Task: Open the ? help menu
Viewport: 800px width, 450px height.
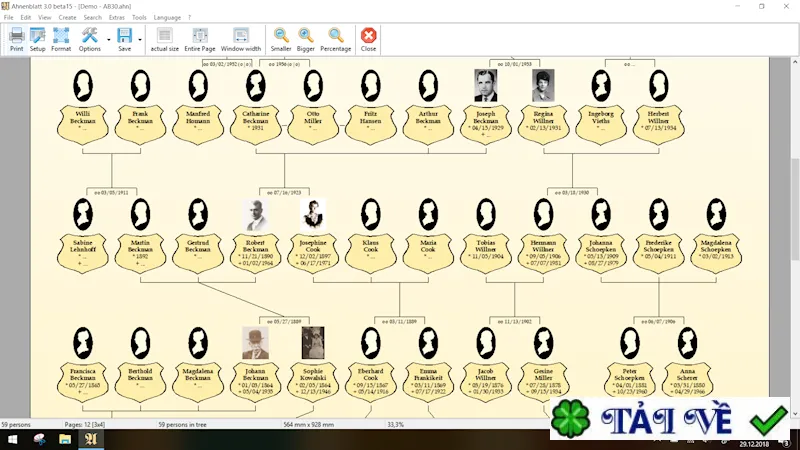Action: pos(189,17)
